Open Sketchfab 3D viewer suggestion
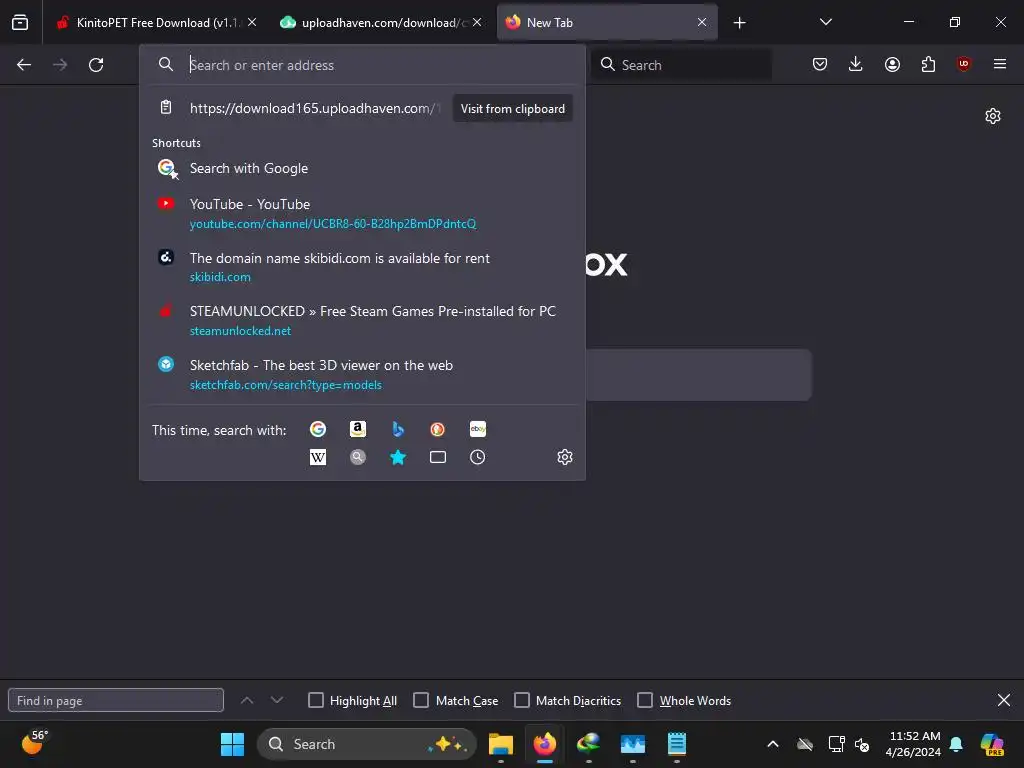Screen dimensions: 1024x768 coord(362,375)
